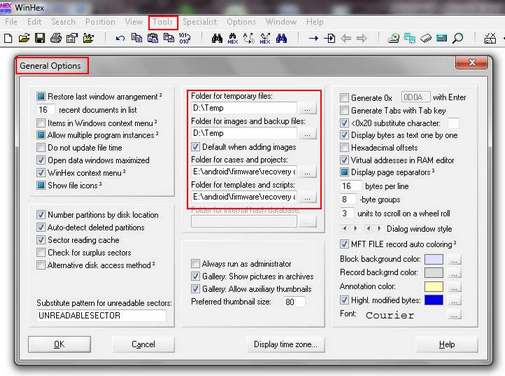Click the Forward navigation arrow icon

tap(361, 39)
